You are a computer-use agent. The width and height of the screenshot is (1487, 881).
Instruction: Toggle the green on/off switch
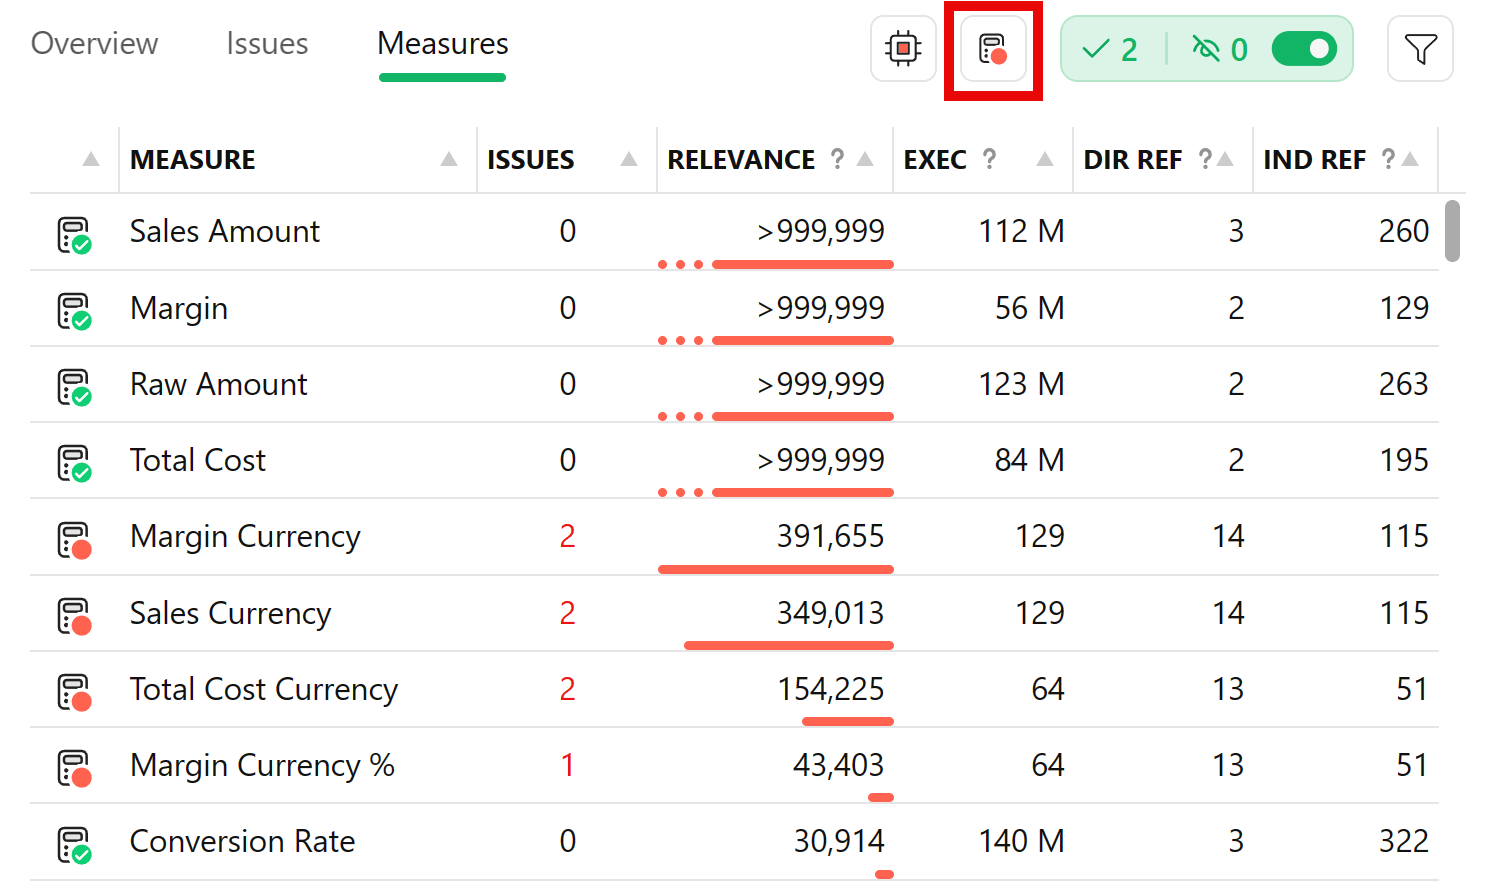pyautogui.click(x=1304, y=48)
